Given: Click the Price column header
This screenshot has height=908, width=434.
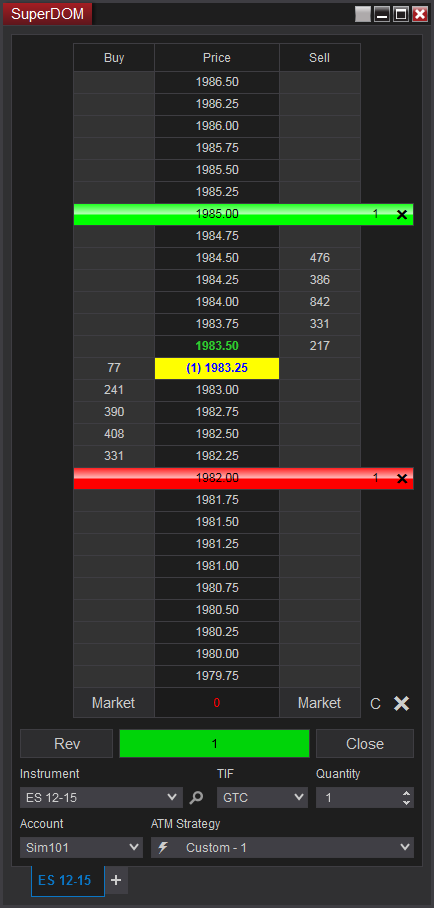Looking at the screenshot, I should [217, 58].
